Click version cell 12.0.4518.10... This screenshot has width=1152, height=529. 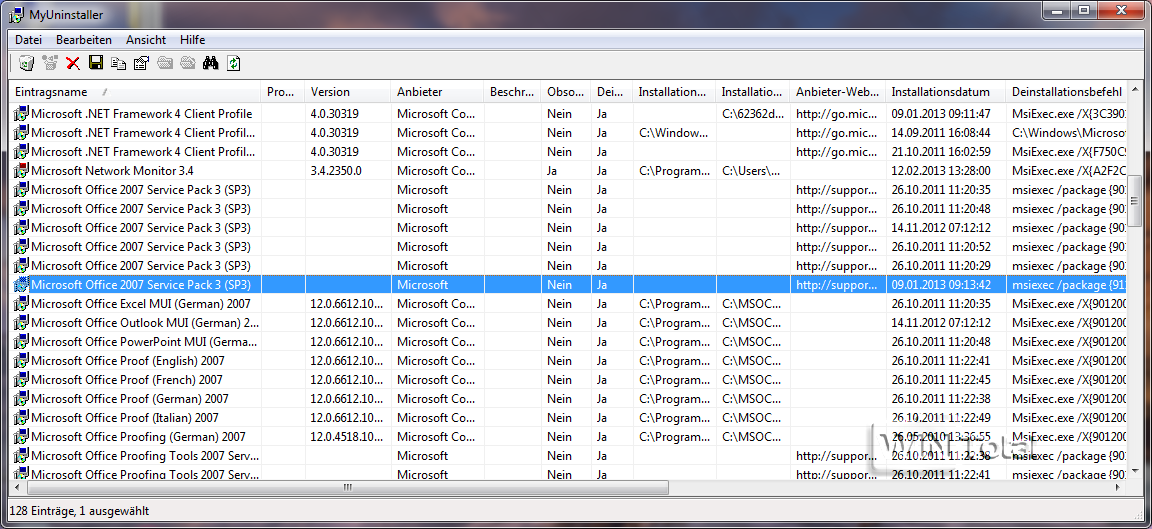point(345,436)
